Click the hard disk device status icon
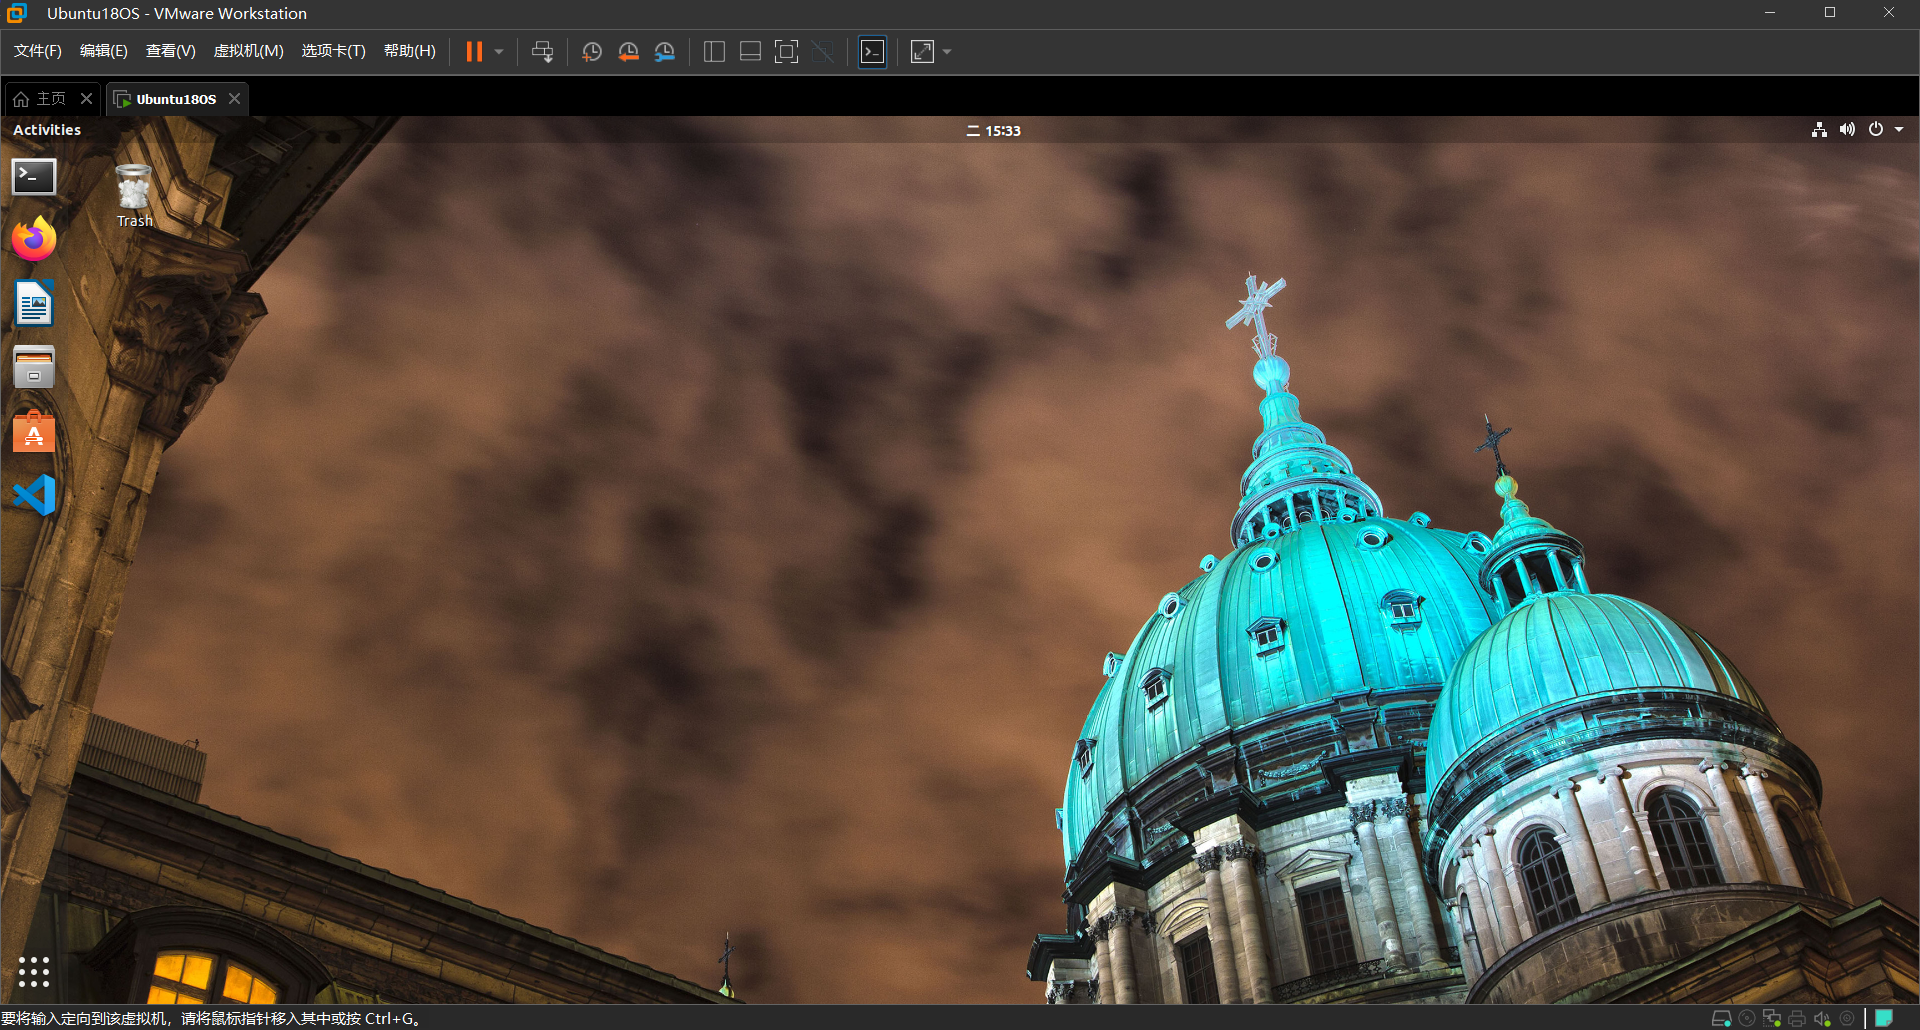Screen dimensions: 1920x1030 (1721, 1019)
